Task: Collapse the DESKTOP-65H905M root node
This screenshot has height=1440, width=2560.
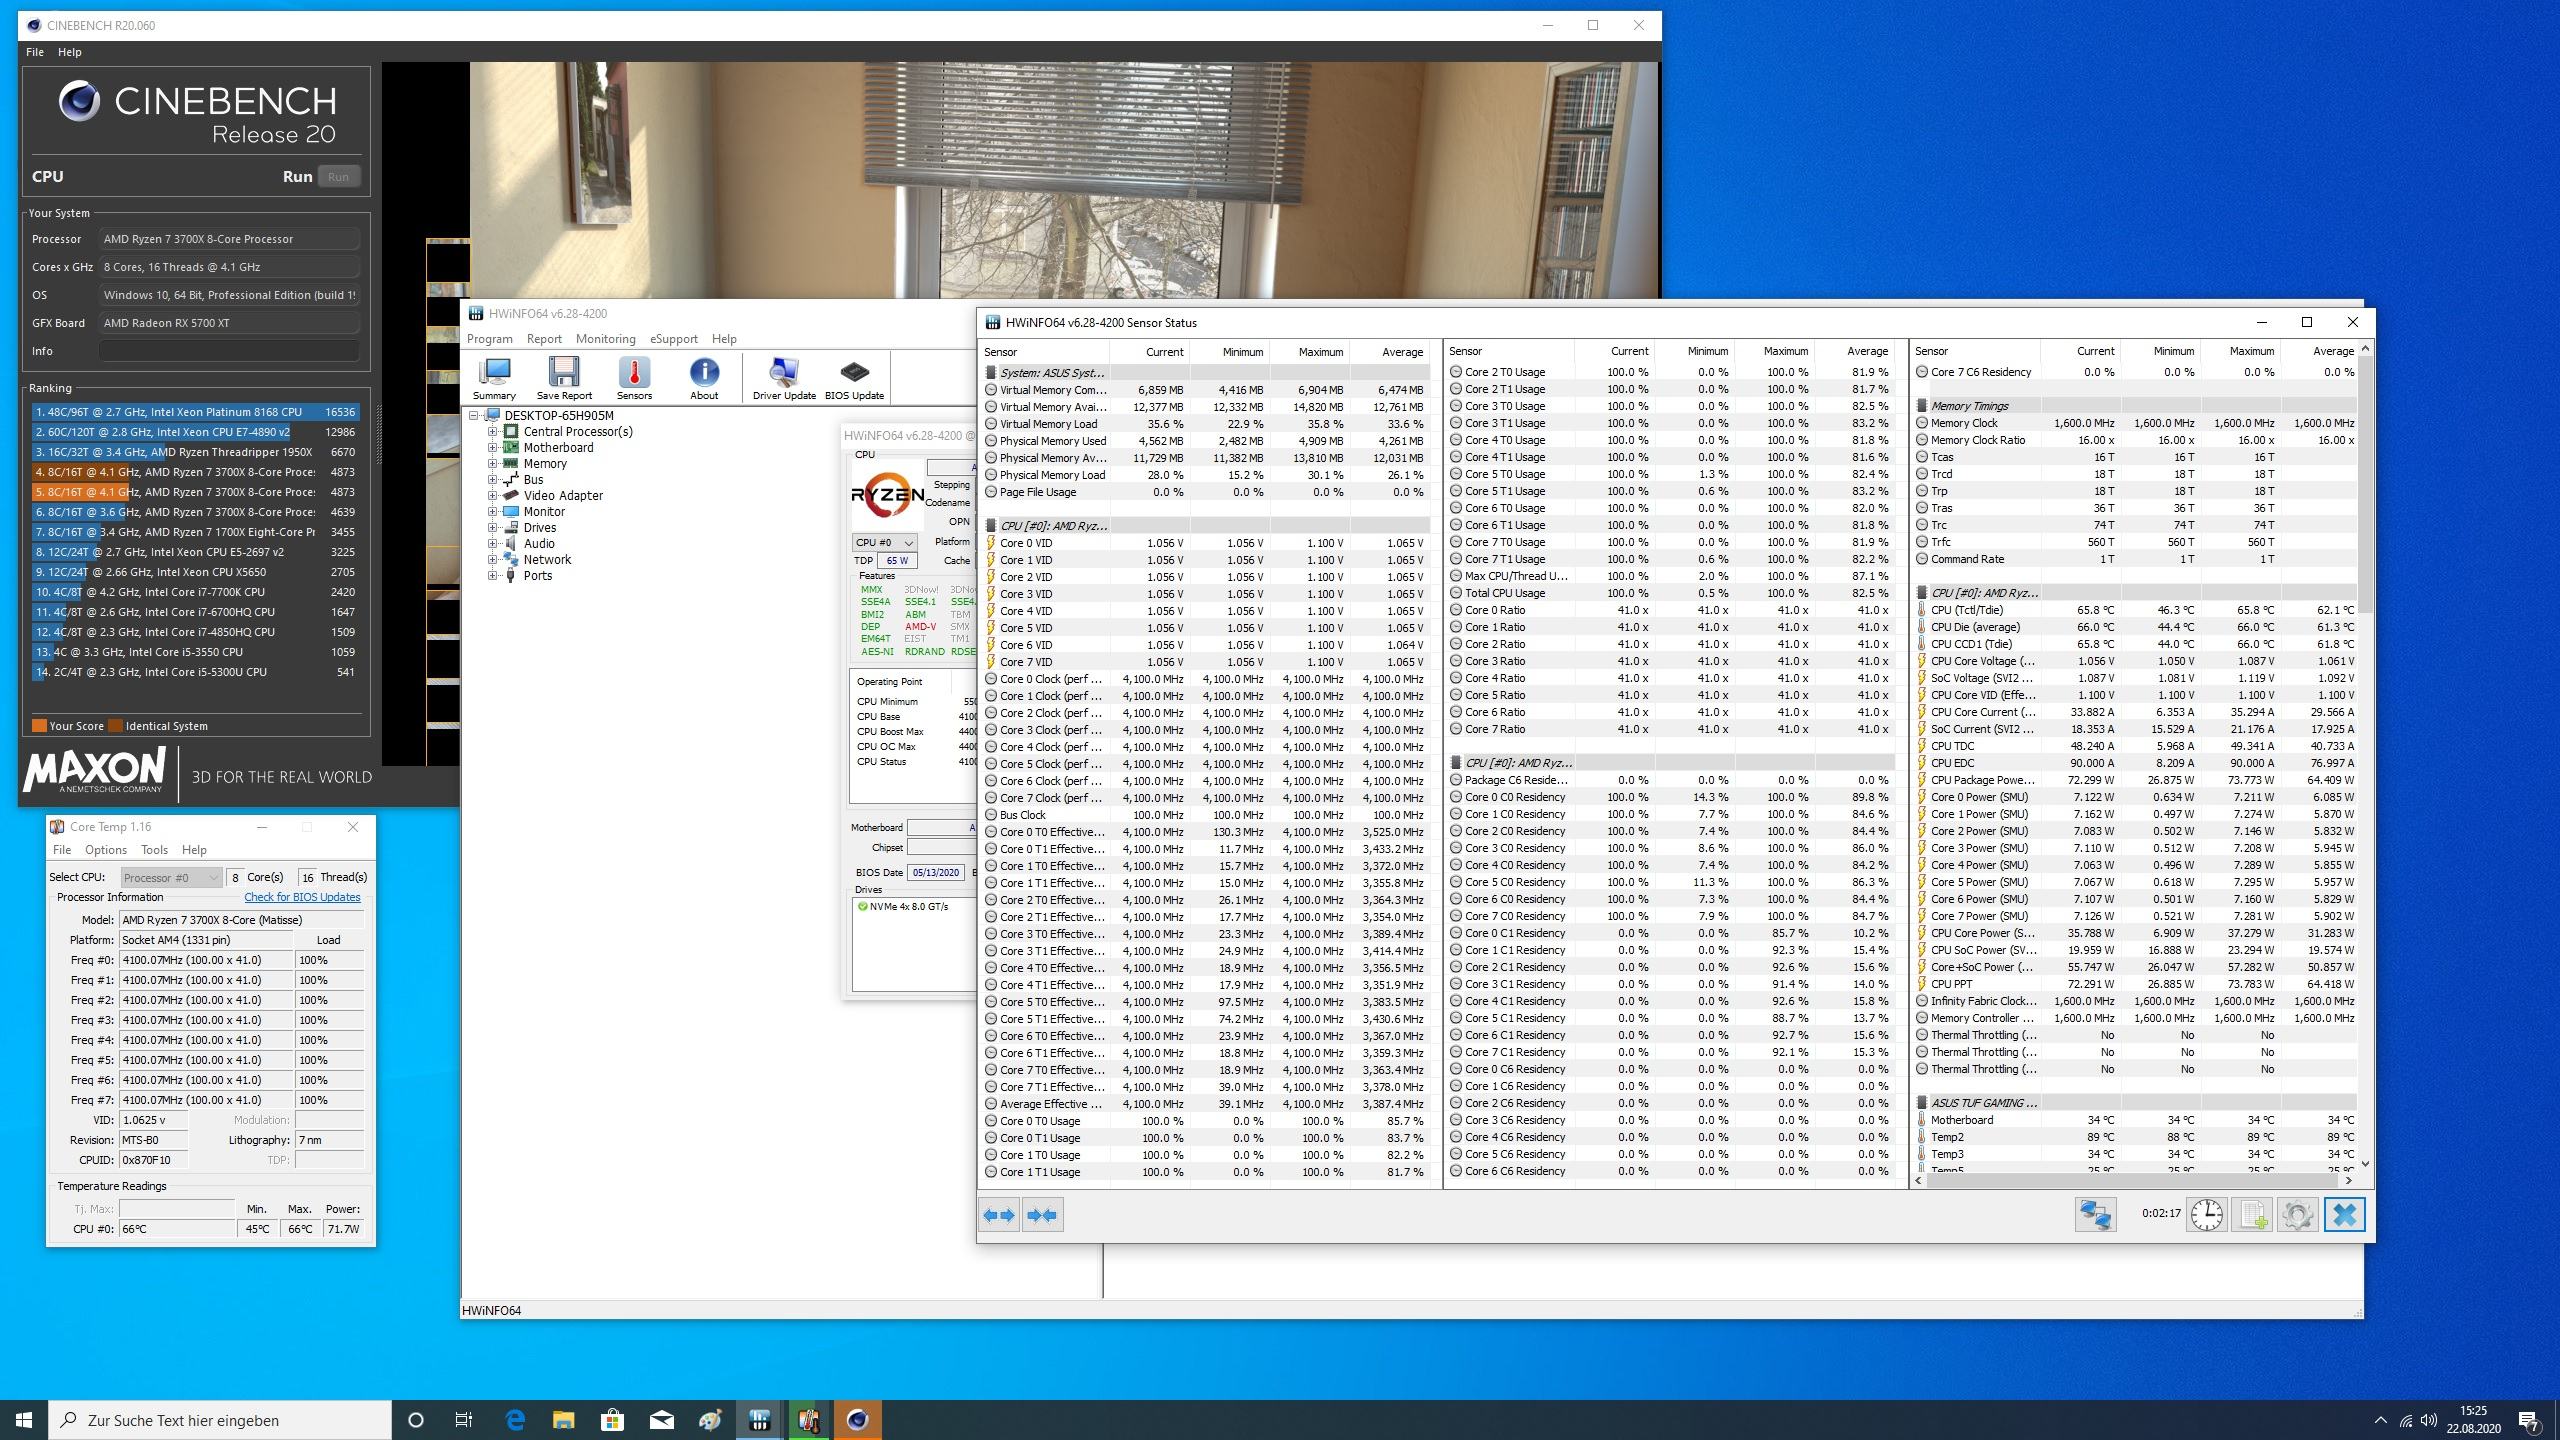Action: pyautogui.click(x=475, y=416)
